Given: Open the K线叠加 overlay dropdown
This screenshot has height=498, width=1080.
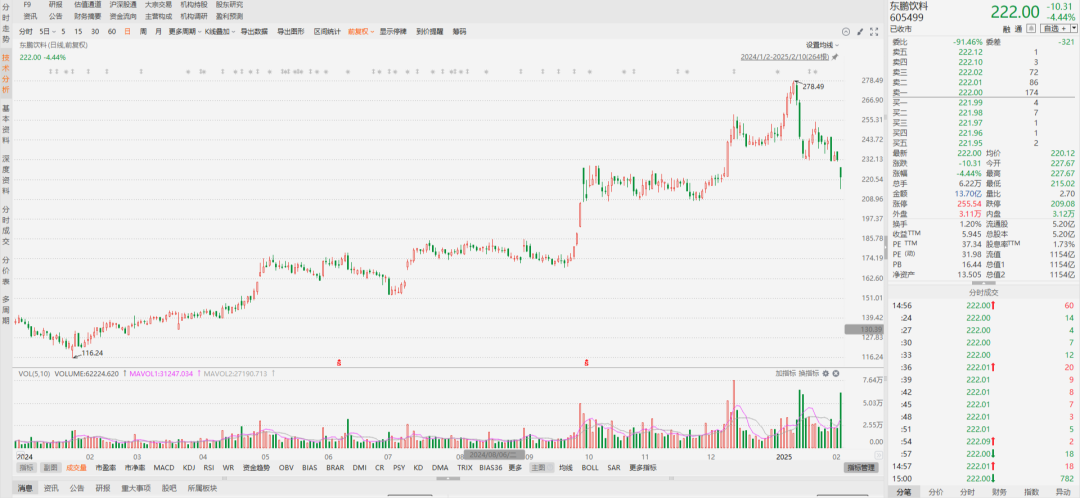Looking at the screenshot, I should 220,32.
